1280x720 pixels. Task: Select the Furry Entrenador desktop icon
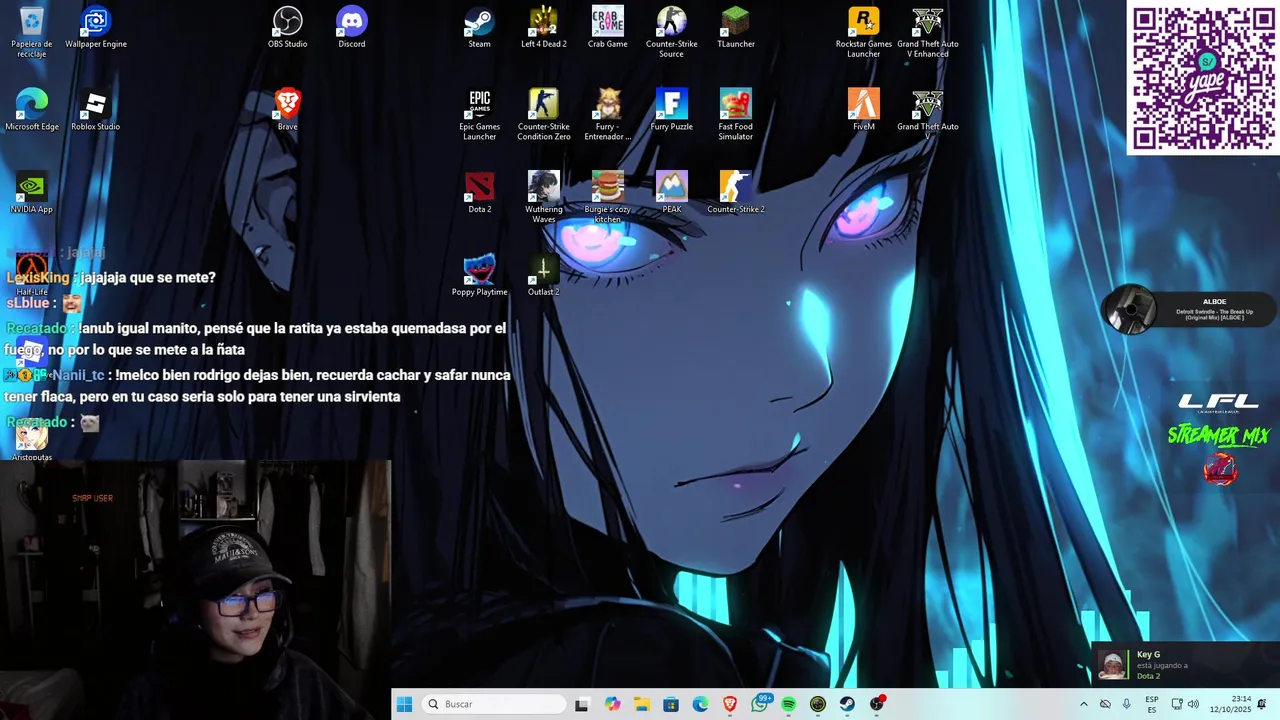click(607, 115)
